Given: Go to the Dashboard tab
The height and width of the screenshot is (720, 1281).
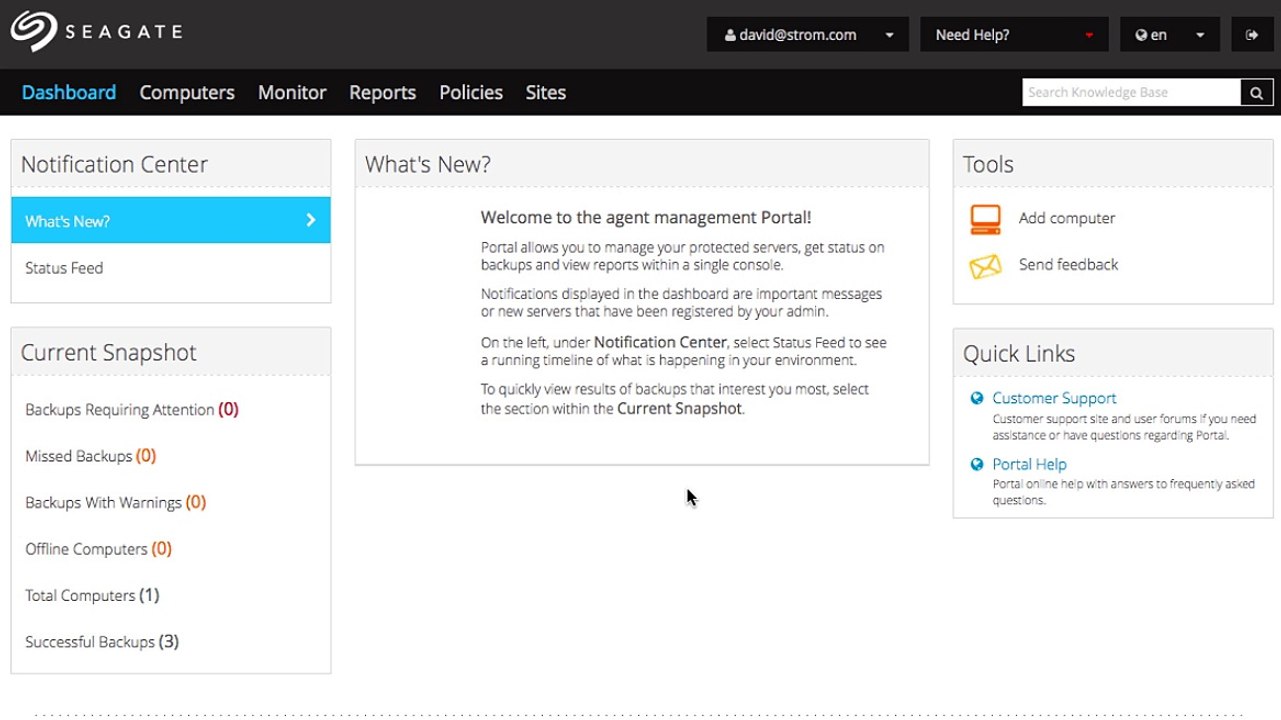Looking at the screenshot, I should [x=69, y=92].
